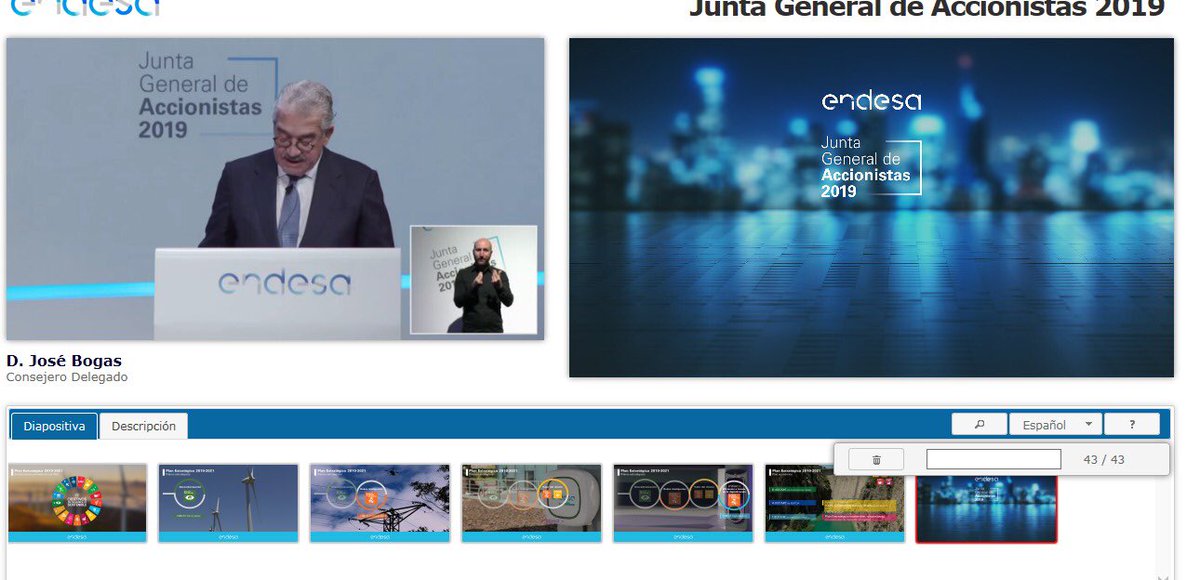The width and height of the screenshot is (1200, 580).
Task: Select the slide thumbnail with colored text highlights
Action: (833, 504)
